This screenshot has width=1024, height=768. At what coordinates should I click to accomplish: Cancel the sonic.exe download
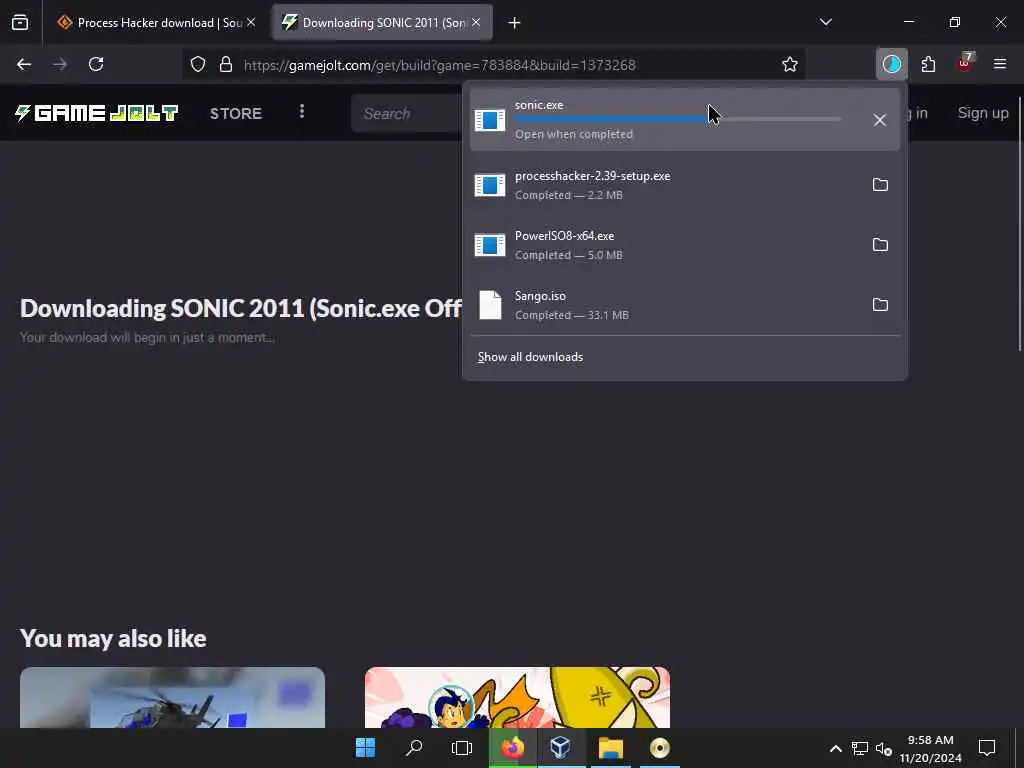point(880,120)
